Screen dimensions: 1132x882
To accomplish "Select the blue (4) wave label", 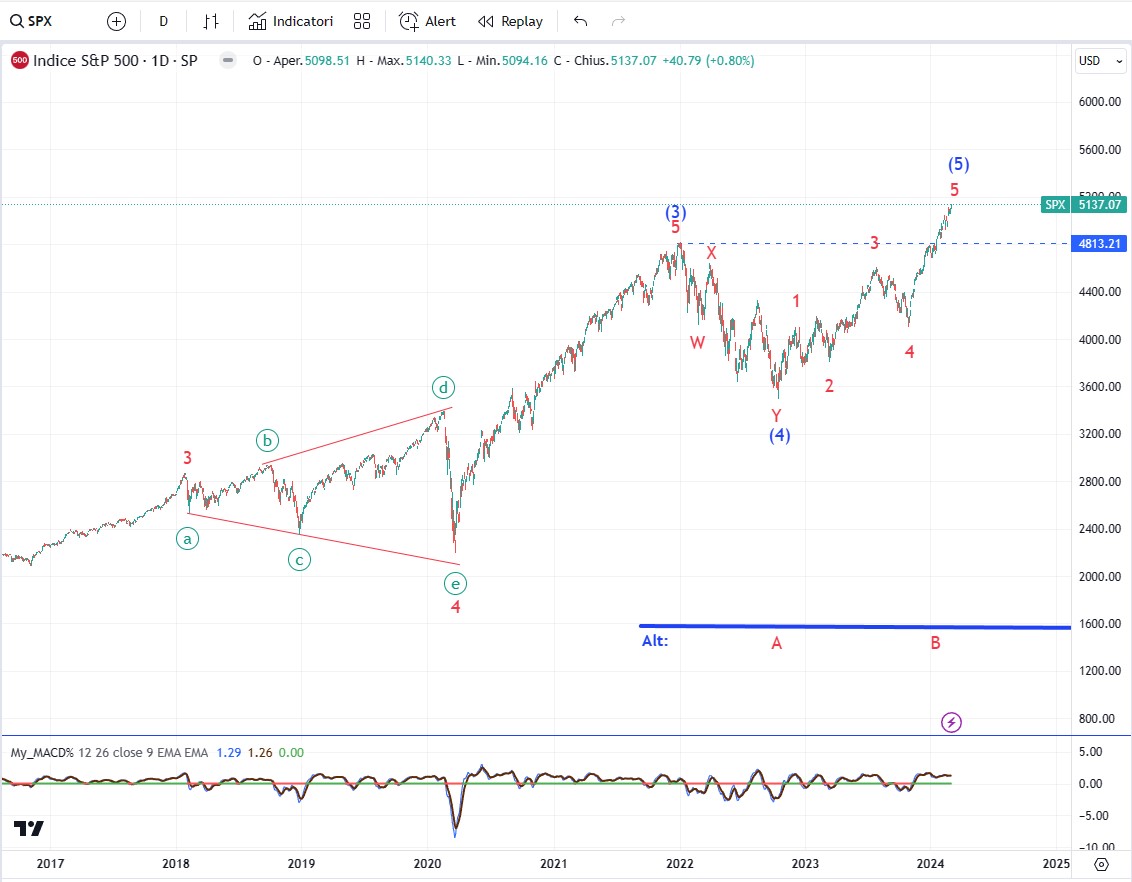I will click(779, 435).
